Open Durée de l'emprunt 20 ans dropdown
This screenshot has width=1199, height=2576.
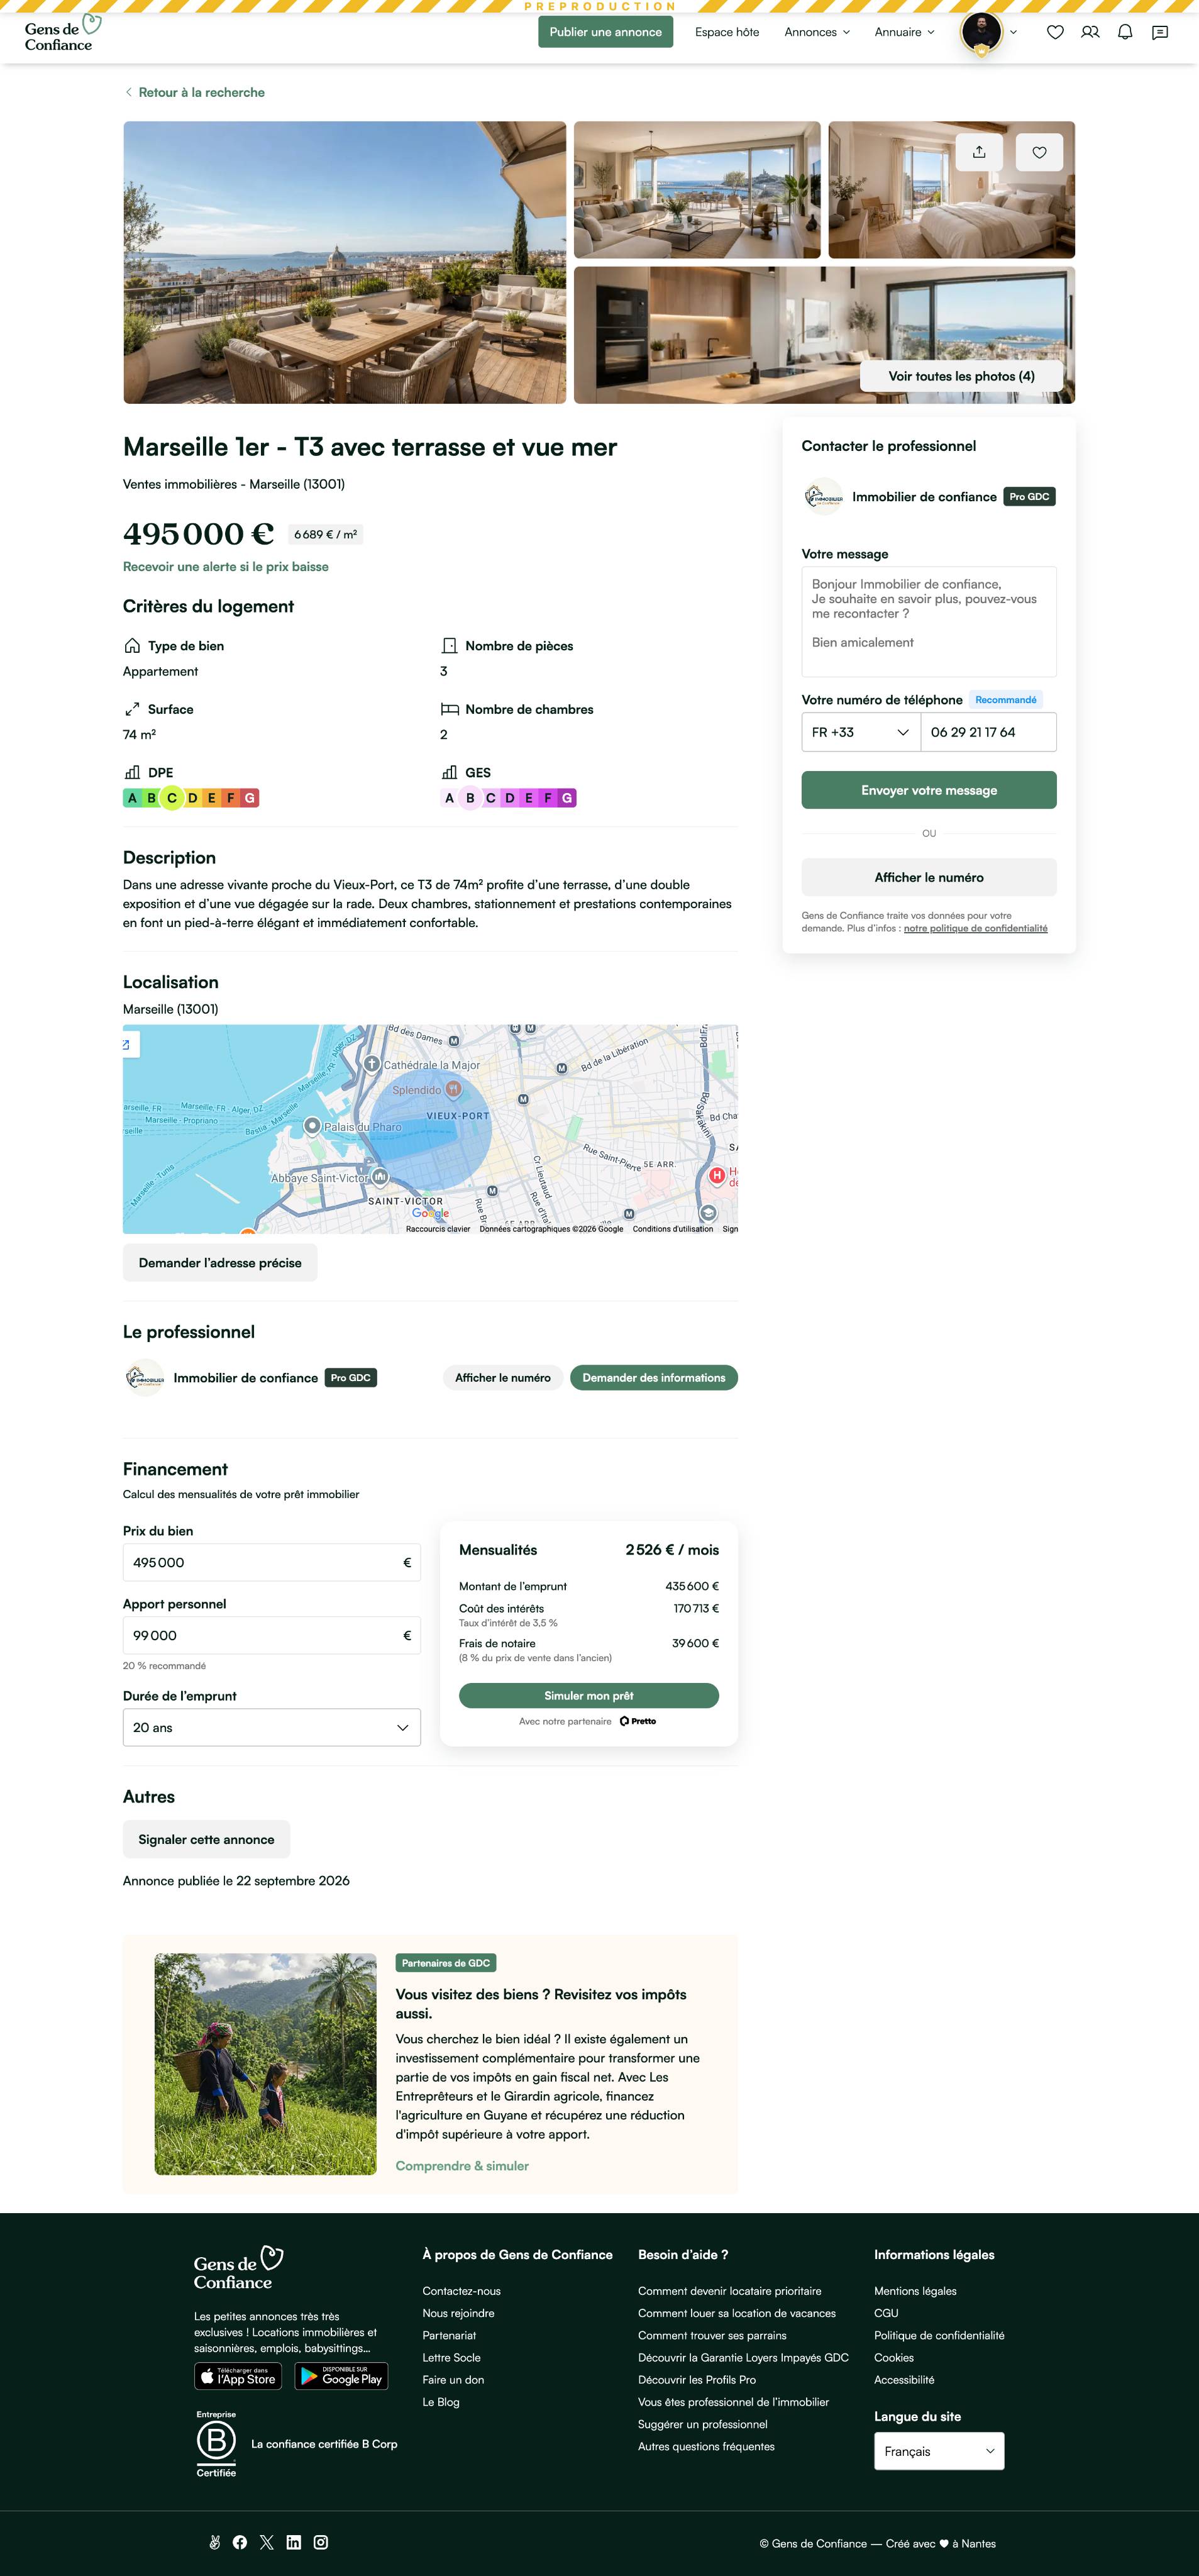click(x=271, y=1727)
